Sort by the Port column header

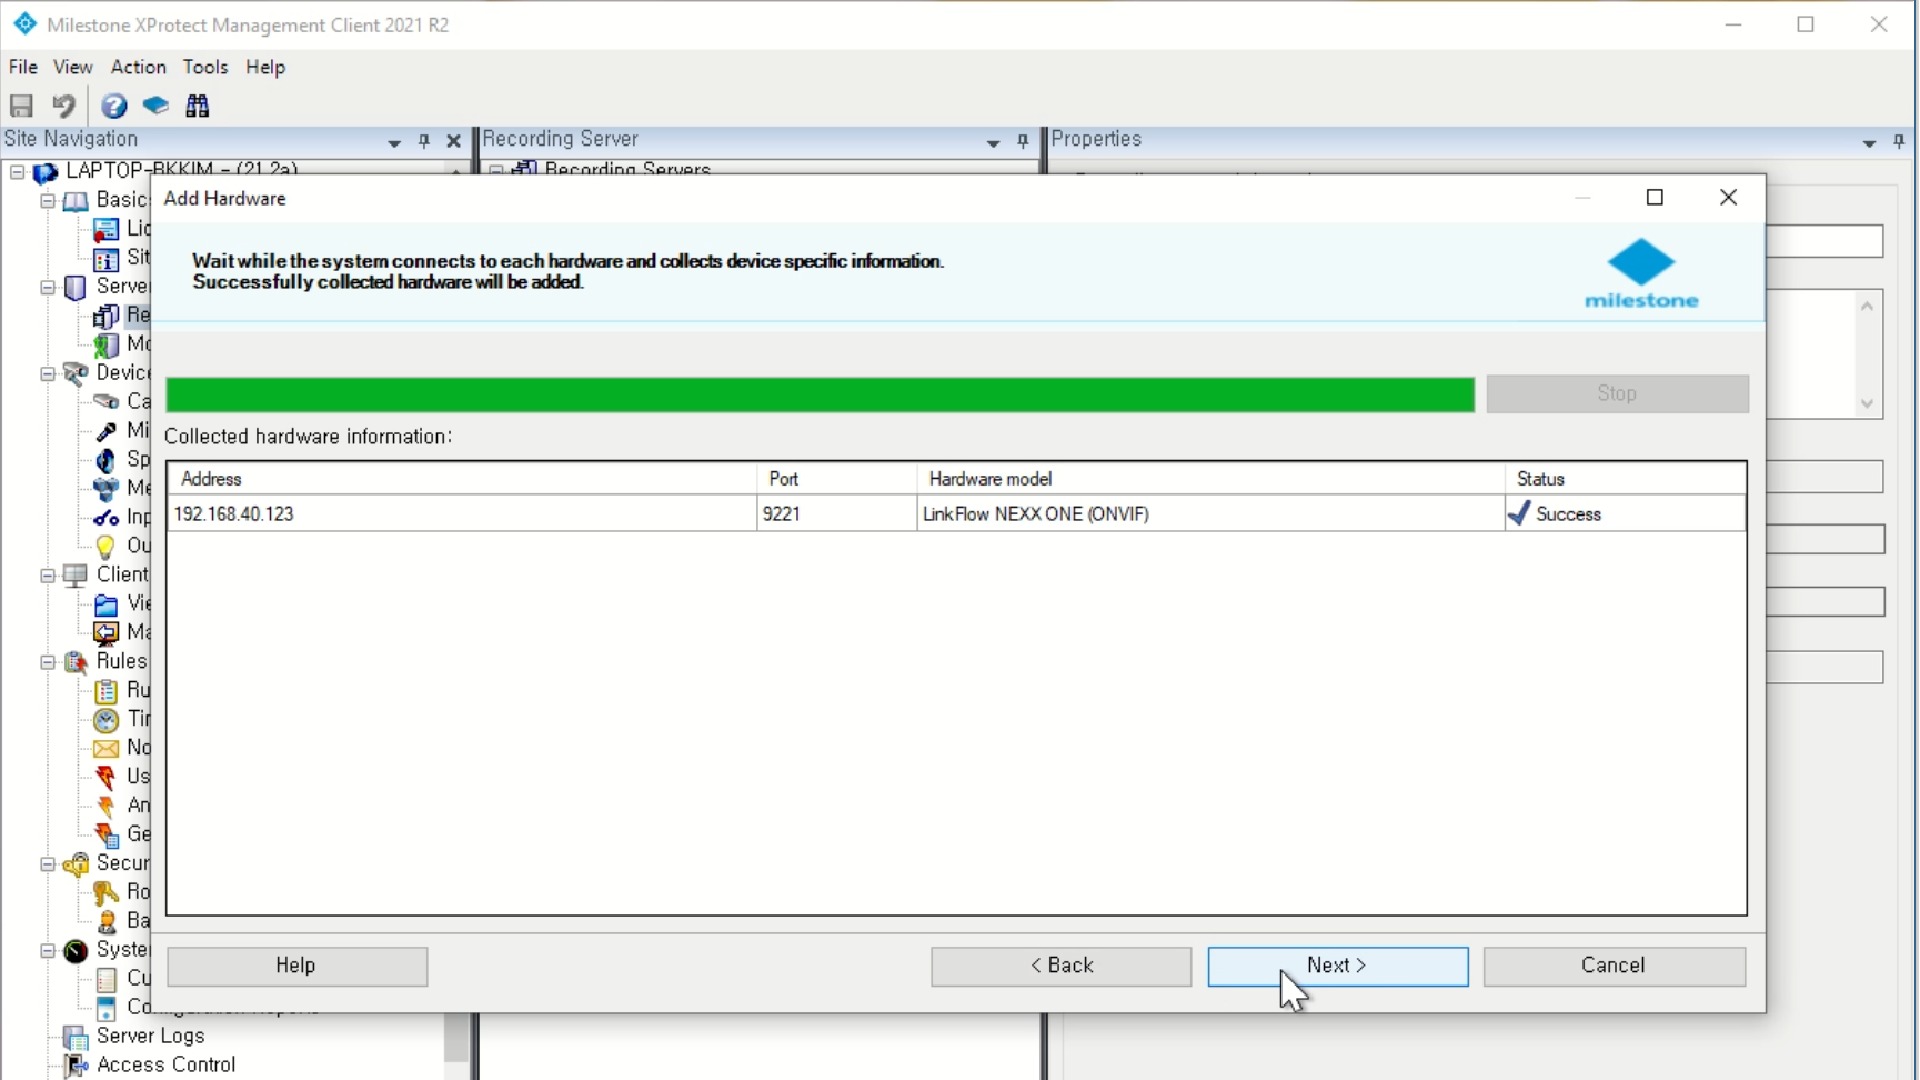837,479
